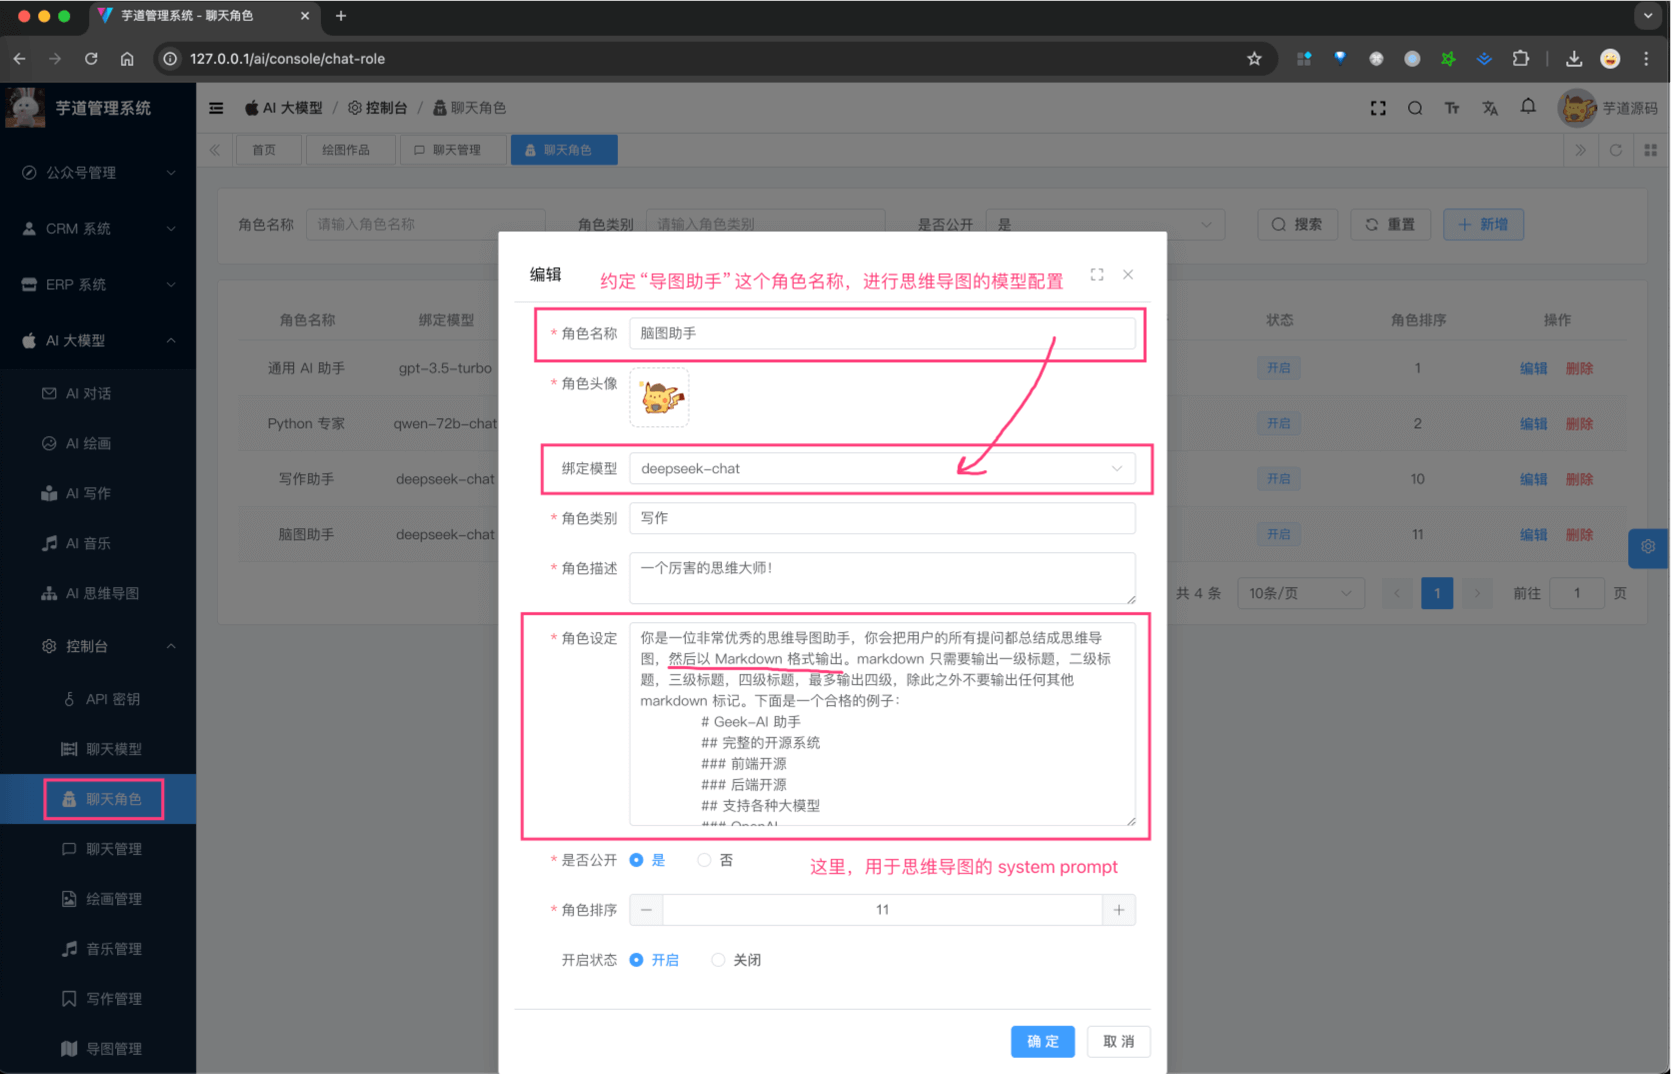Toggle fullscreen mode in the header

(1378, 107)
